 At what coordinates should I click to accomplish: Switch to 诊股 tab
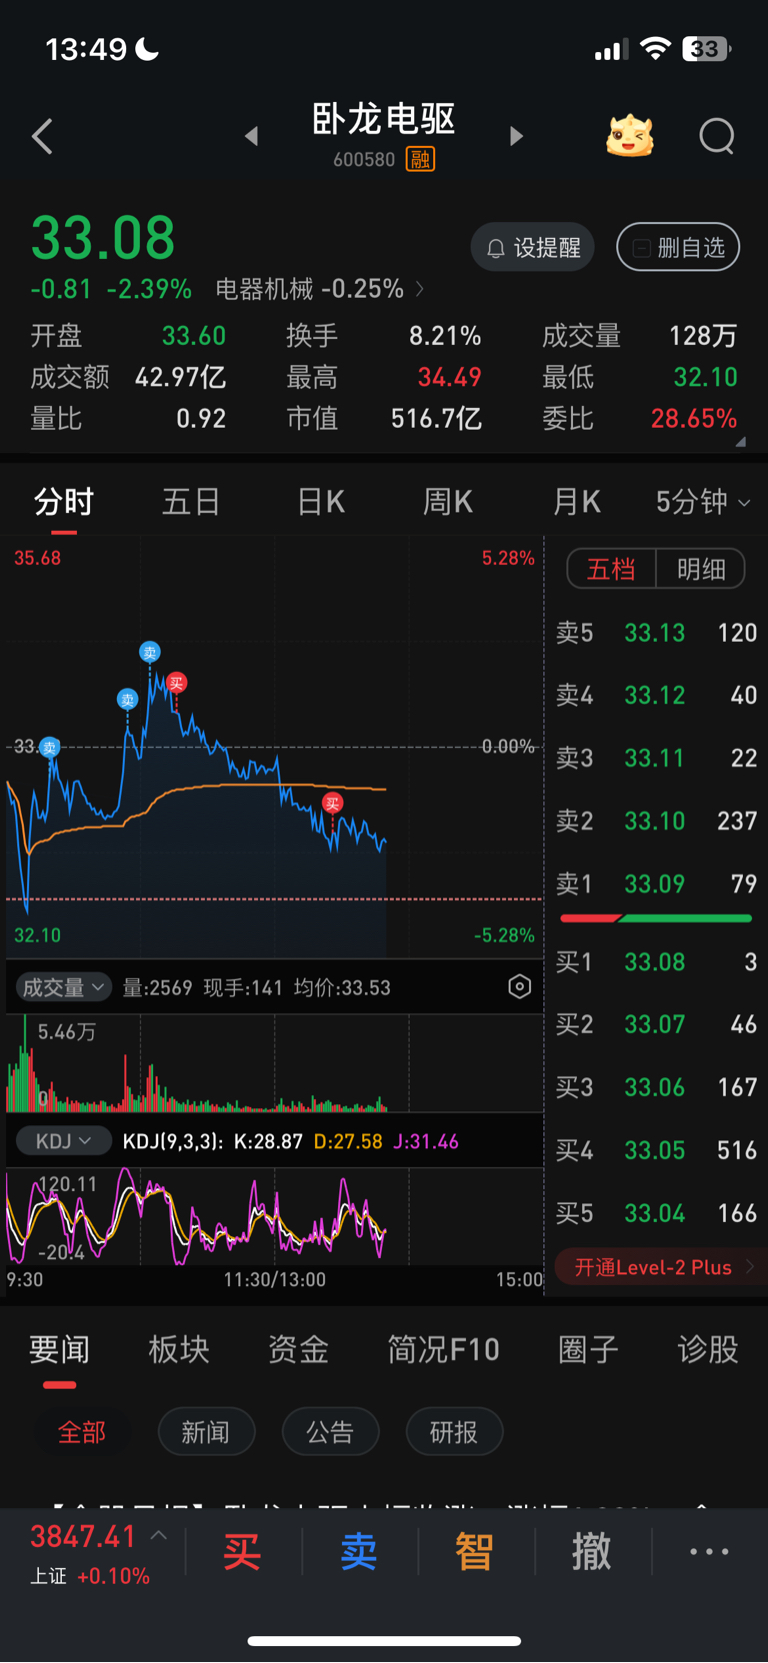[708, 1350]
